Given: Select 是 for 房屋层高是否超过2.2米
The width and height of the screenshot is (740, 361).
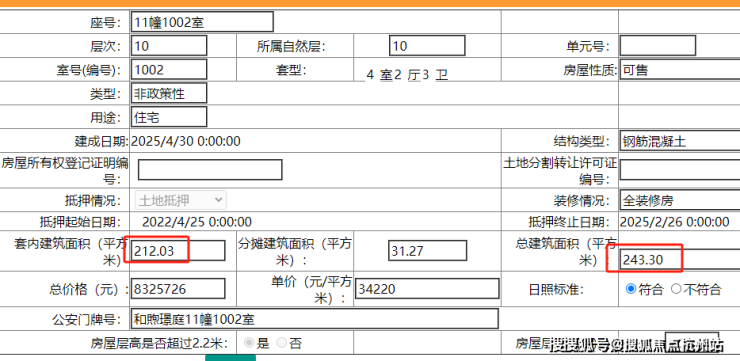Looking at the screenshot, I should [249, 343].
